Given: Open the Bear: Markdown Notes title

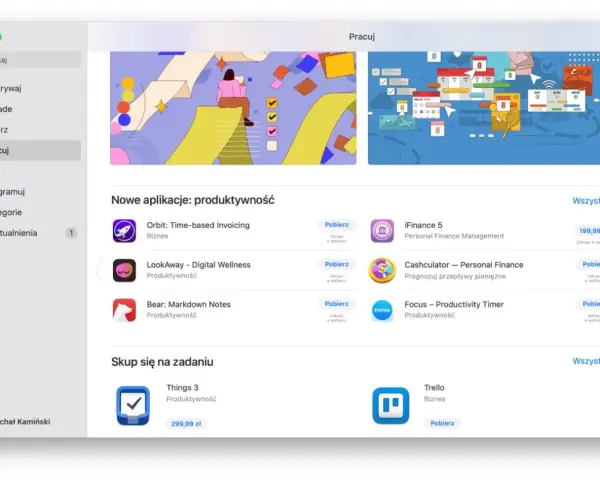Looking at the screenshot, I should 189,304.
